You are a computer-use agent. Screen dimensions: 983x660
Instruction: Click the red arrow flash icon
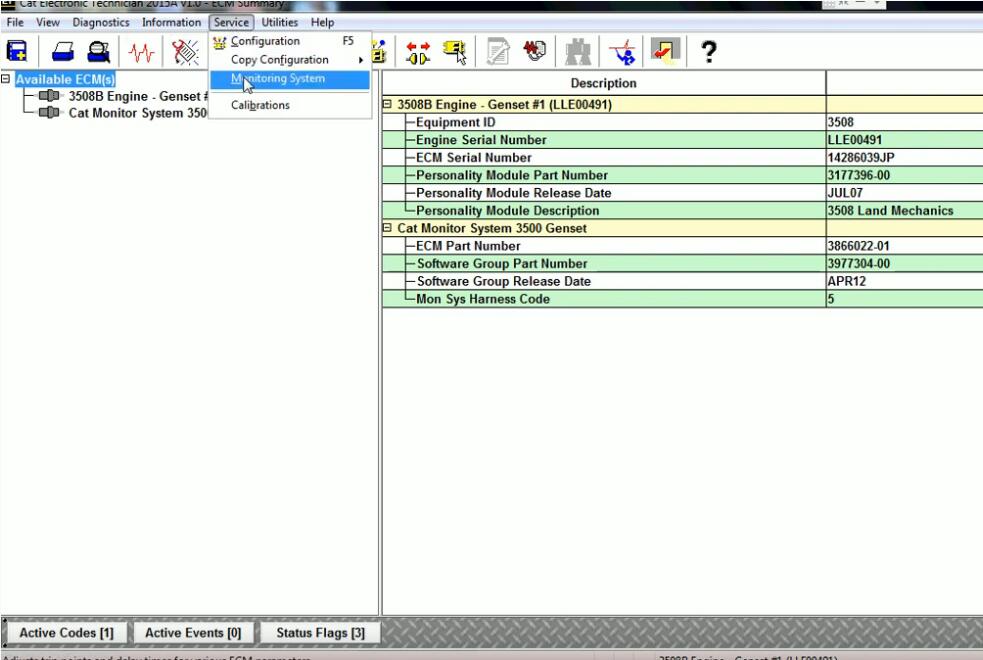(x=665, y=51)
